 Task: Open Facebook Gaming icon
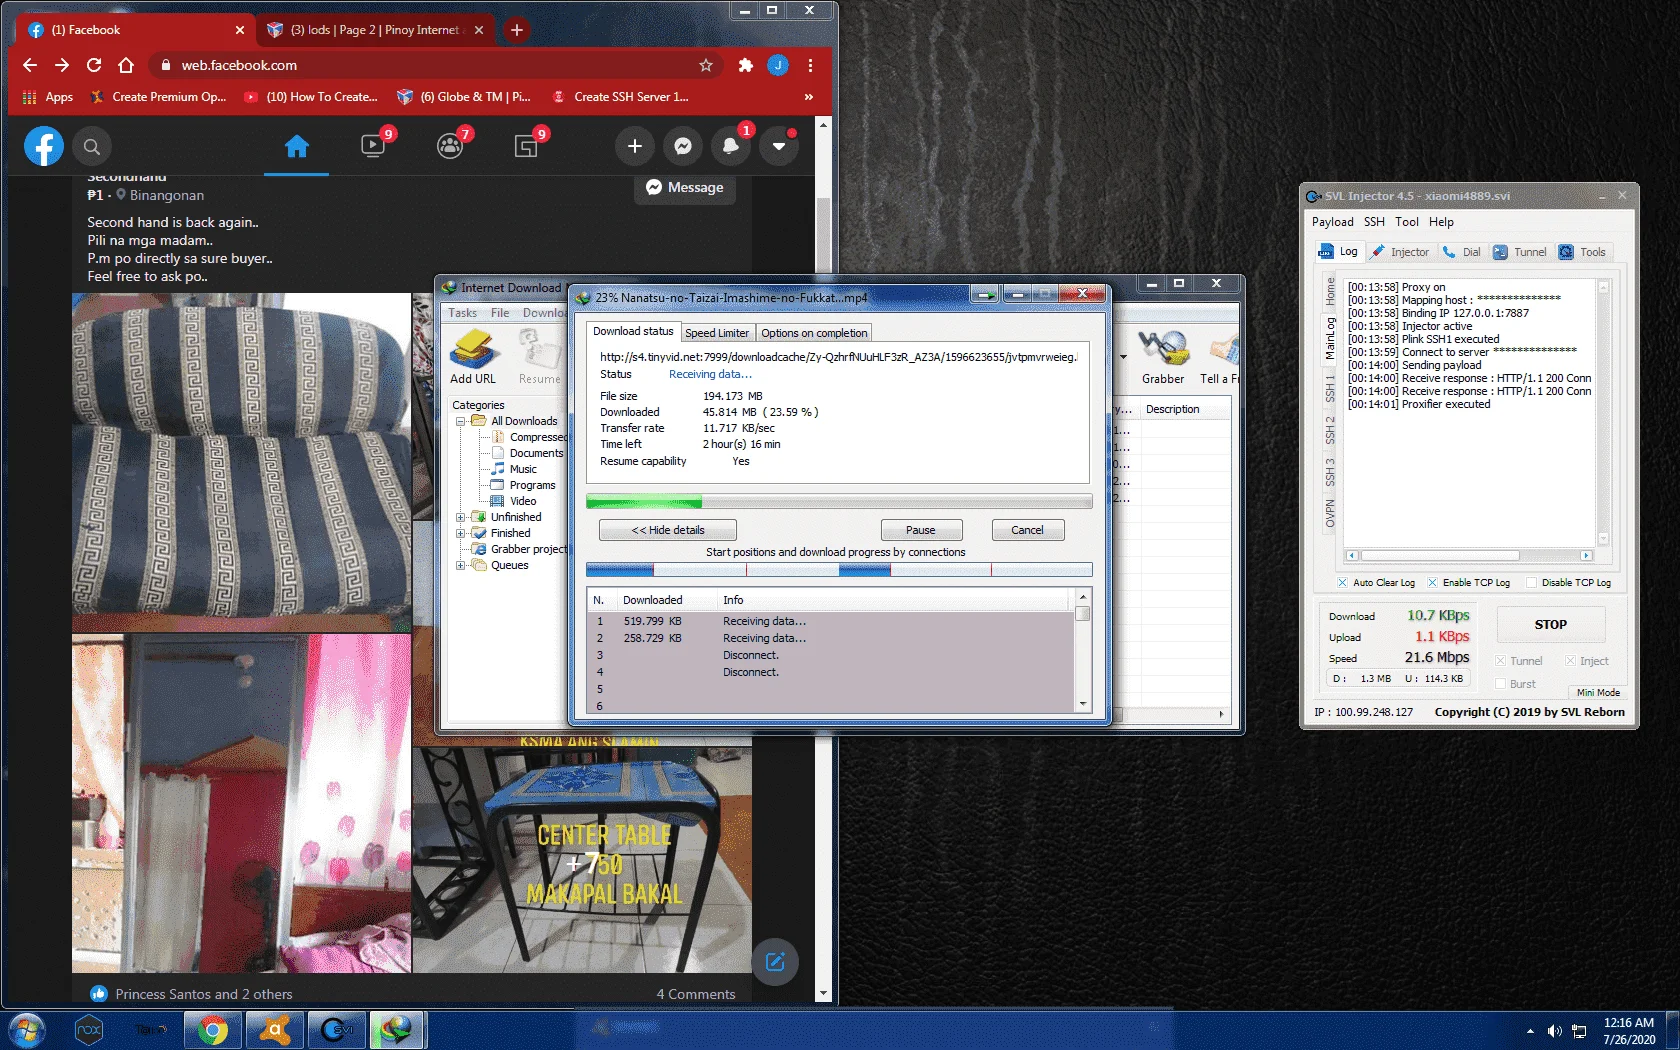(x=526, y=146)
